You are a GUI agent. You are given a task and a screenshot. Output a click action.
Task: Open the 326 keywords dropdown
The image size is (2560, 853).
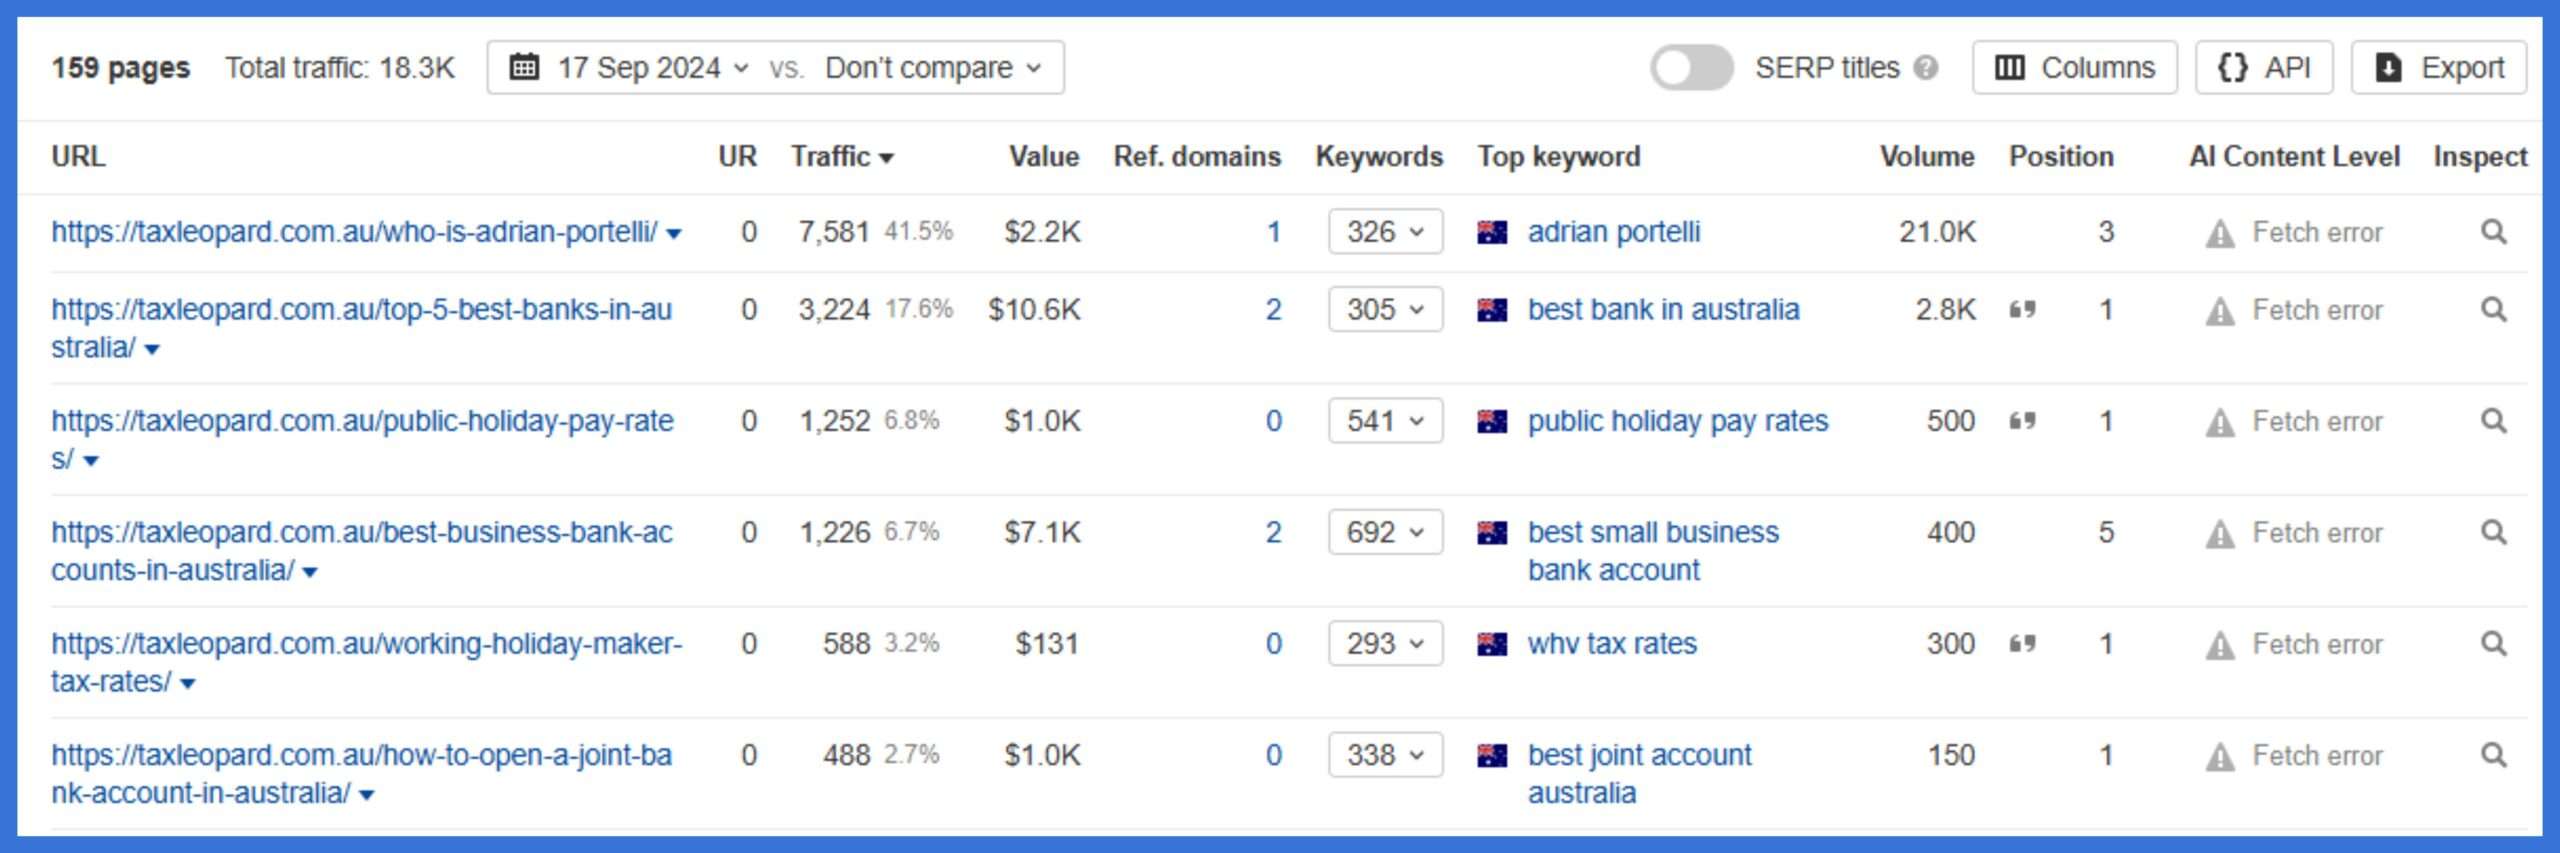pos(1385,232)
